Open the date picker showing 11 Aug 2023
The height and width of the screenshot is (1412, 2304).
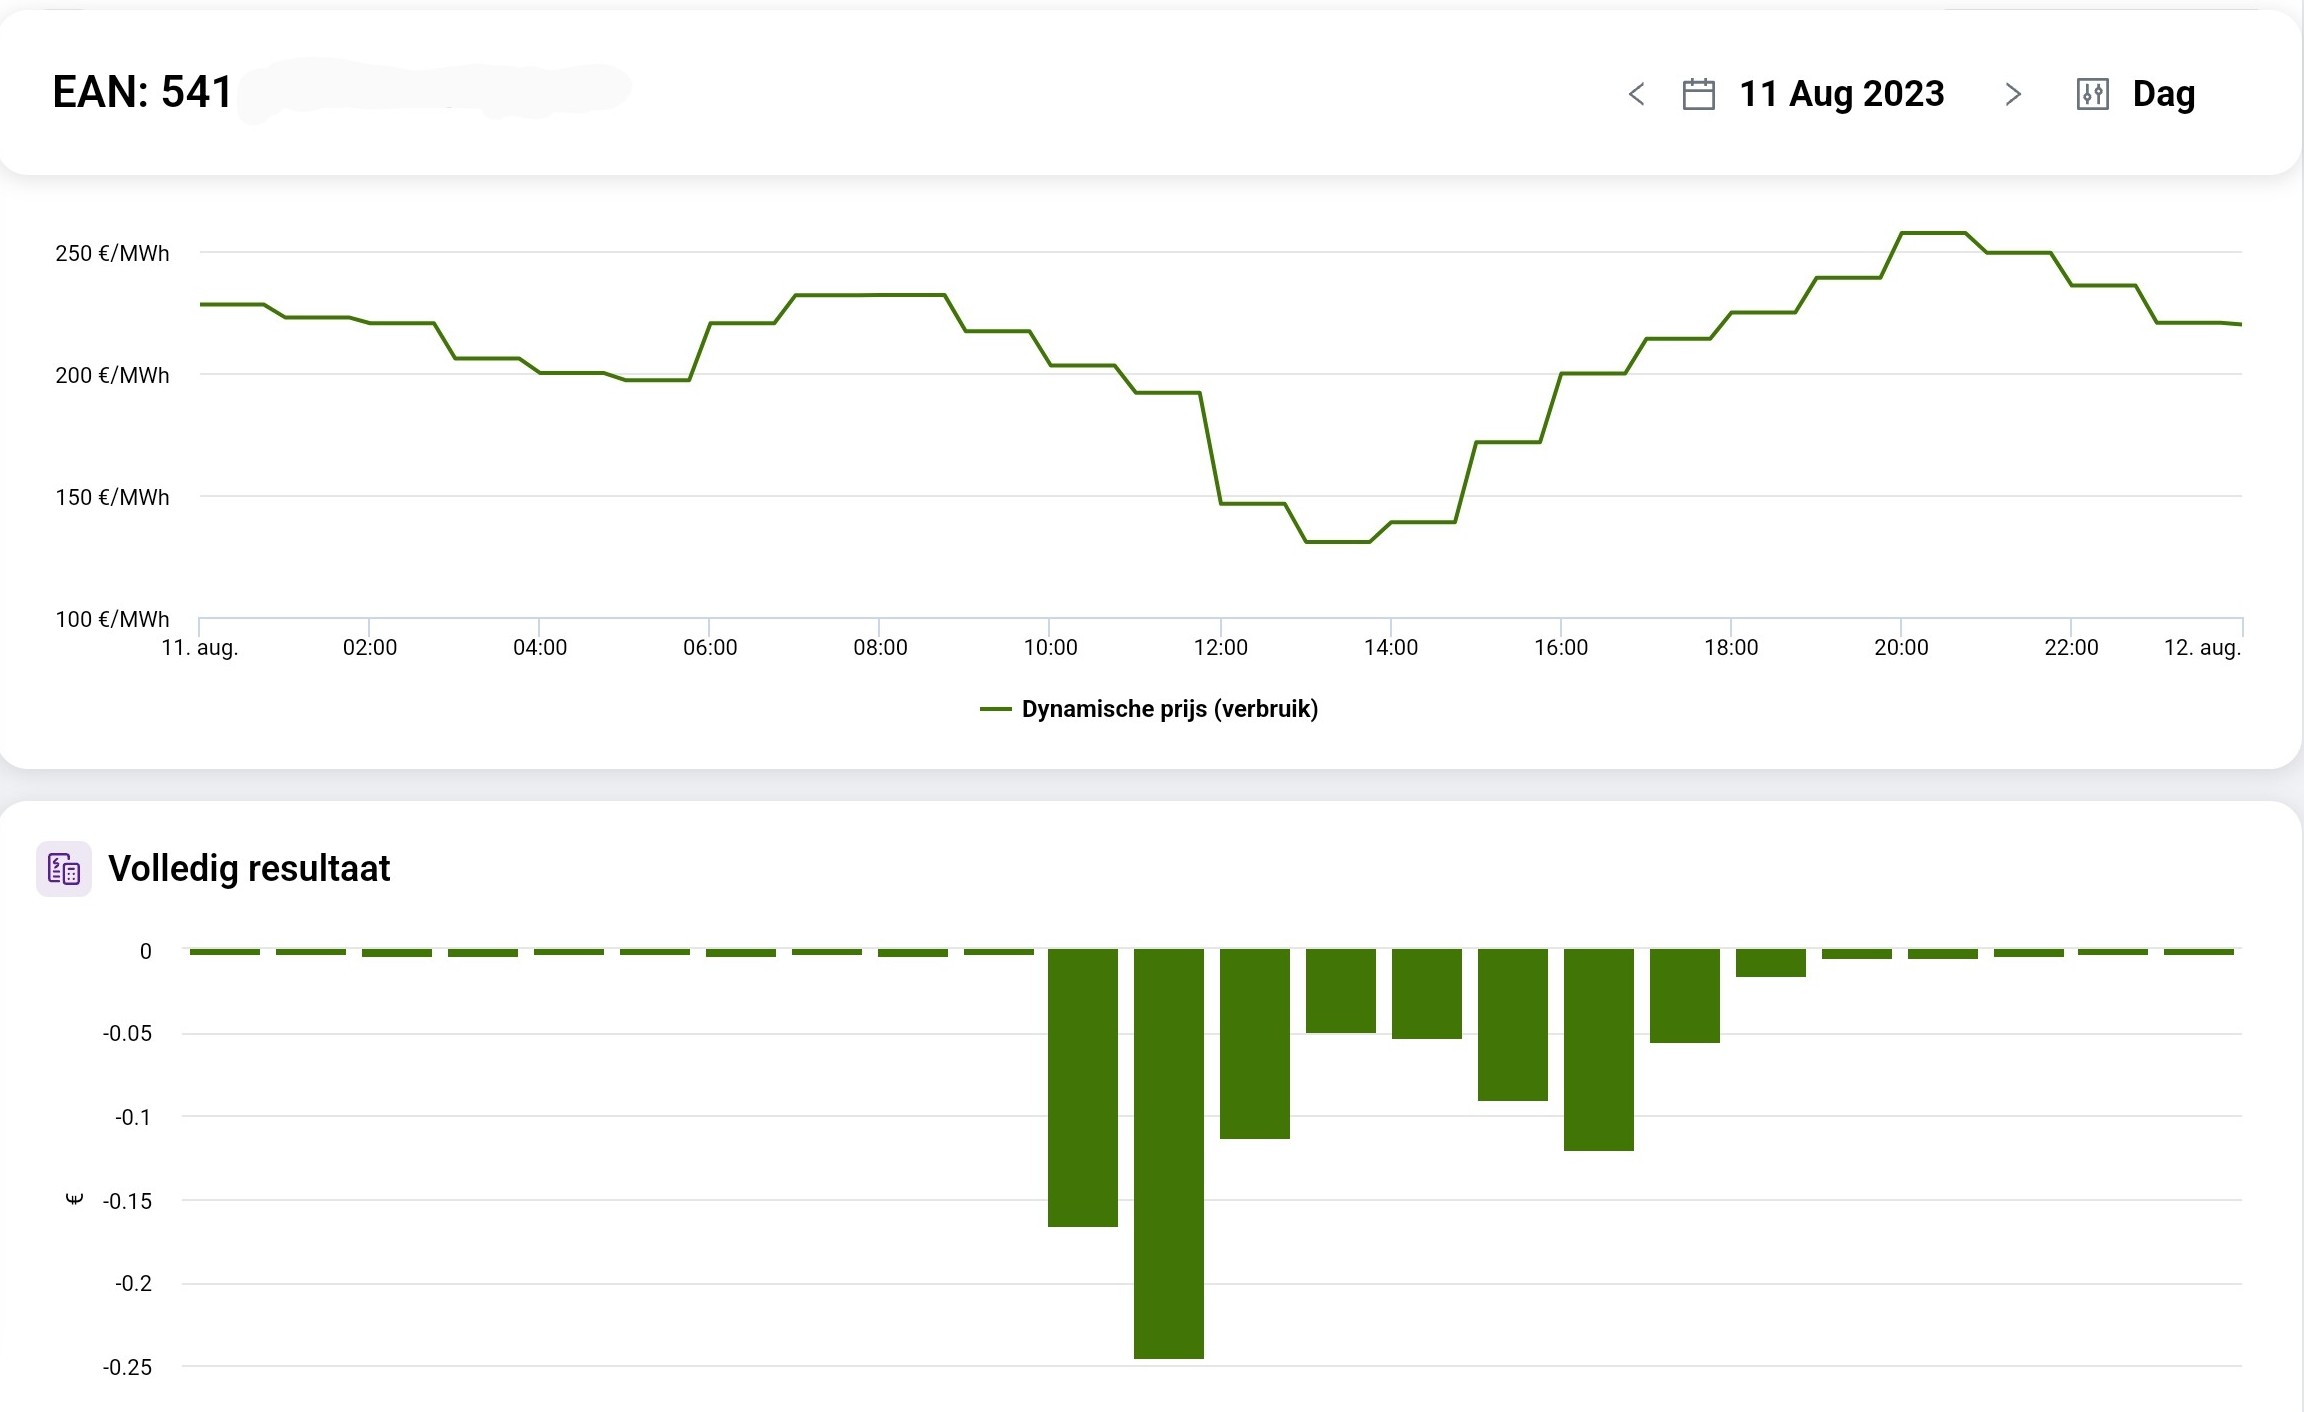click(1841, 94)
